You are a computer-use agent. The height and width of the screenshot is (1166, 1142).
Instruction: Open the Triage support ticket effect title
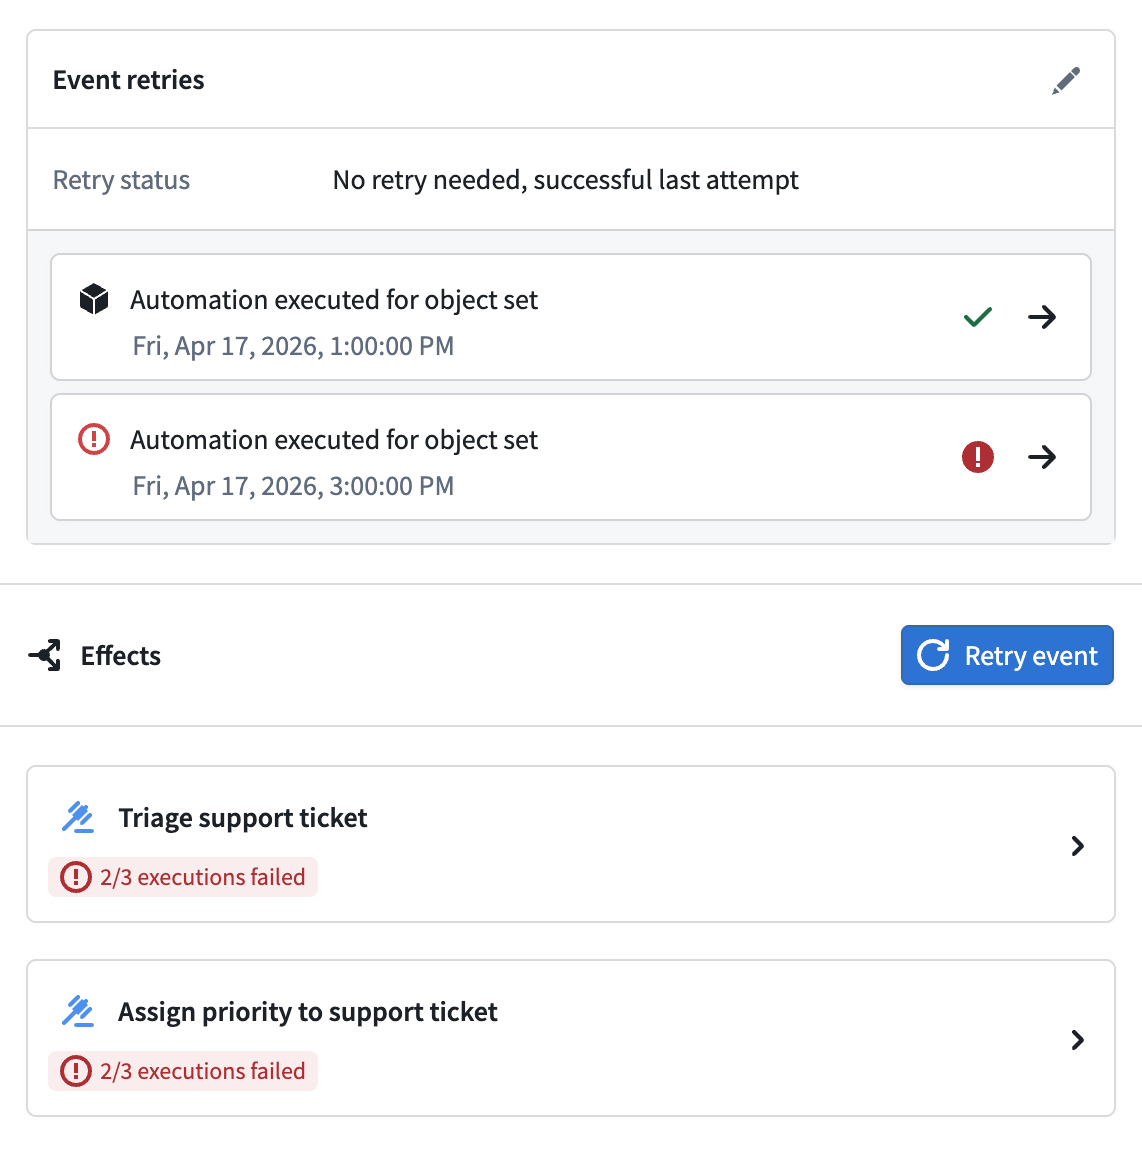coord(242,818)
